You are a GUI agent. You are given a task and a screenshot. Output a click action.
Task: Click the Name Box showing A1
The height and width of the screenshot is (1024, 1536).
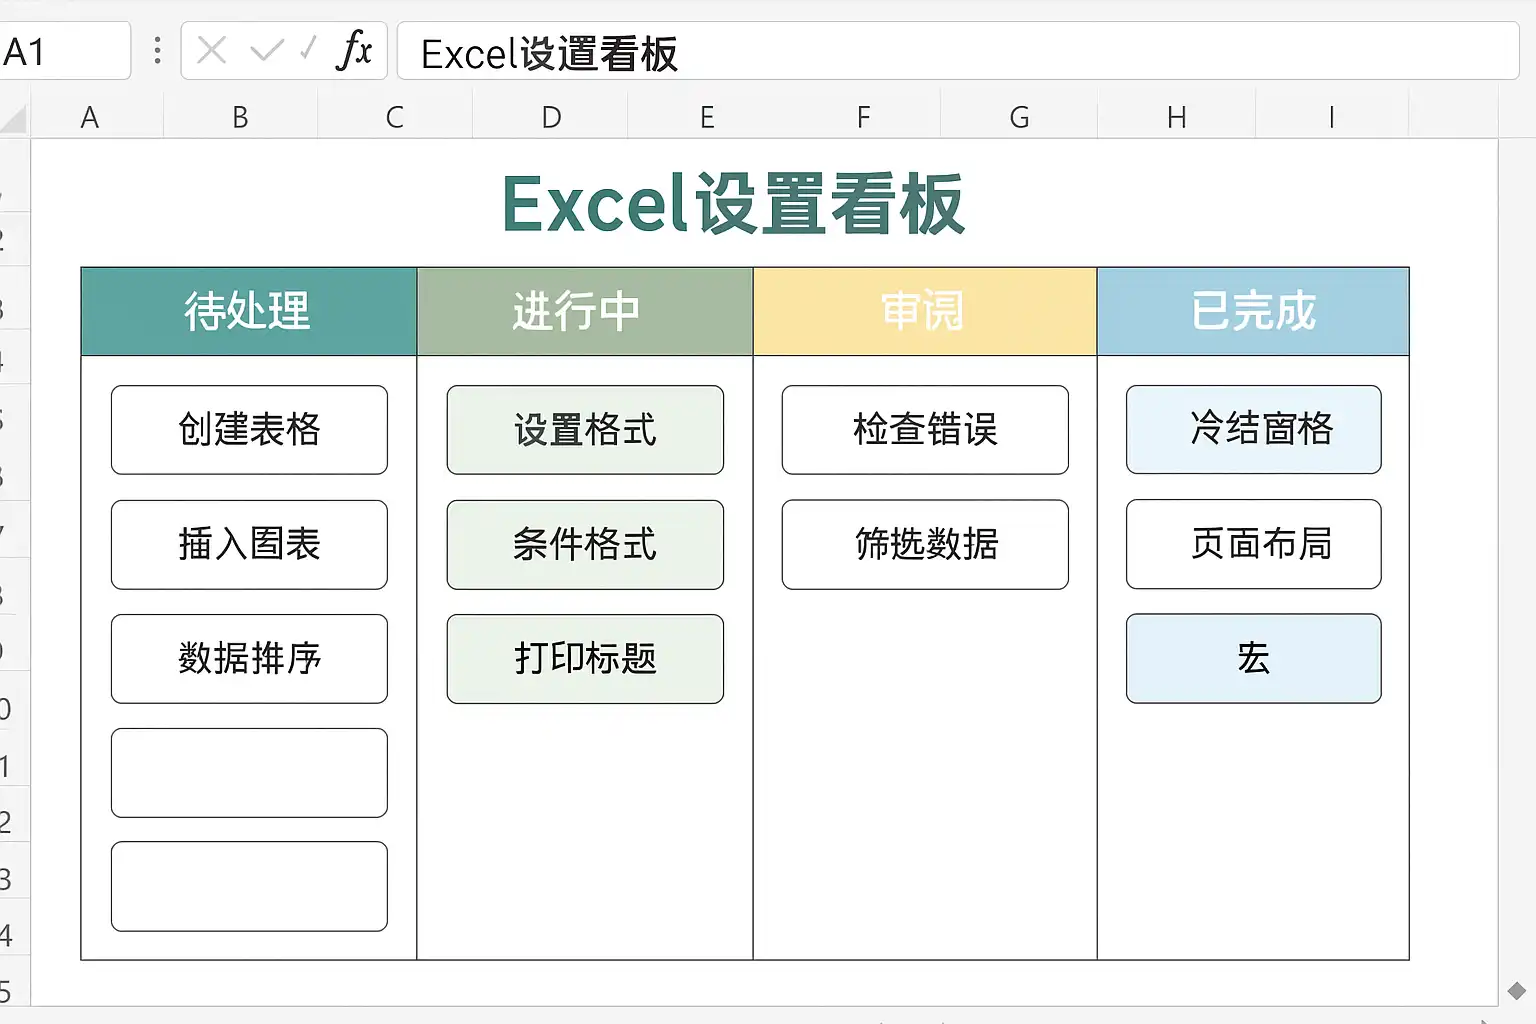64,51
